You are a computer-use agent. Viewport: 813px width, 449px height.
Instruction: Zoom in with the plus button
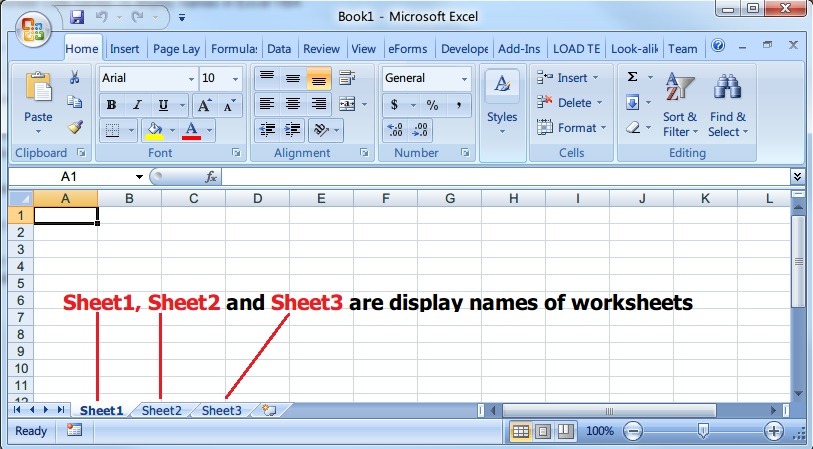click(774, 431)
